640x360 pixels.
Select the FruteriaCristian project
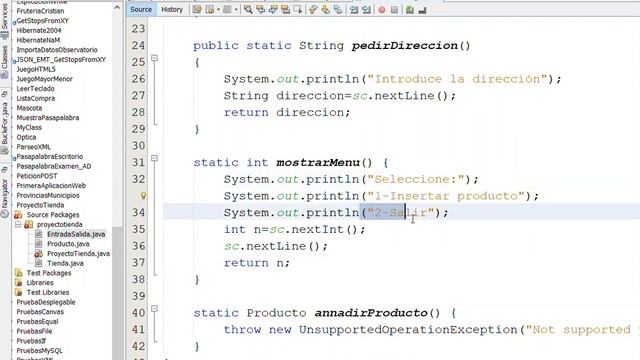pos(40,11)
